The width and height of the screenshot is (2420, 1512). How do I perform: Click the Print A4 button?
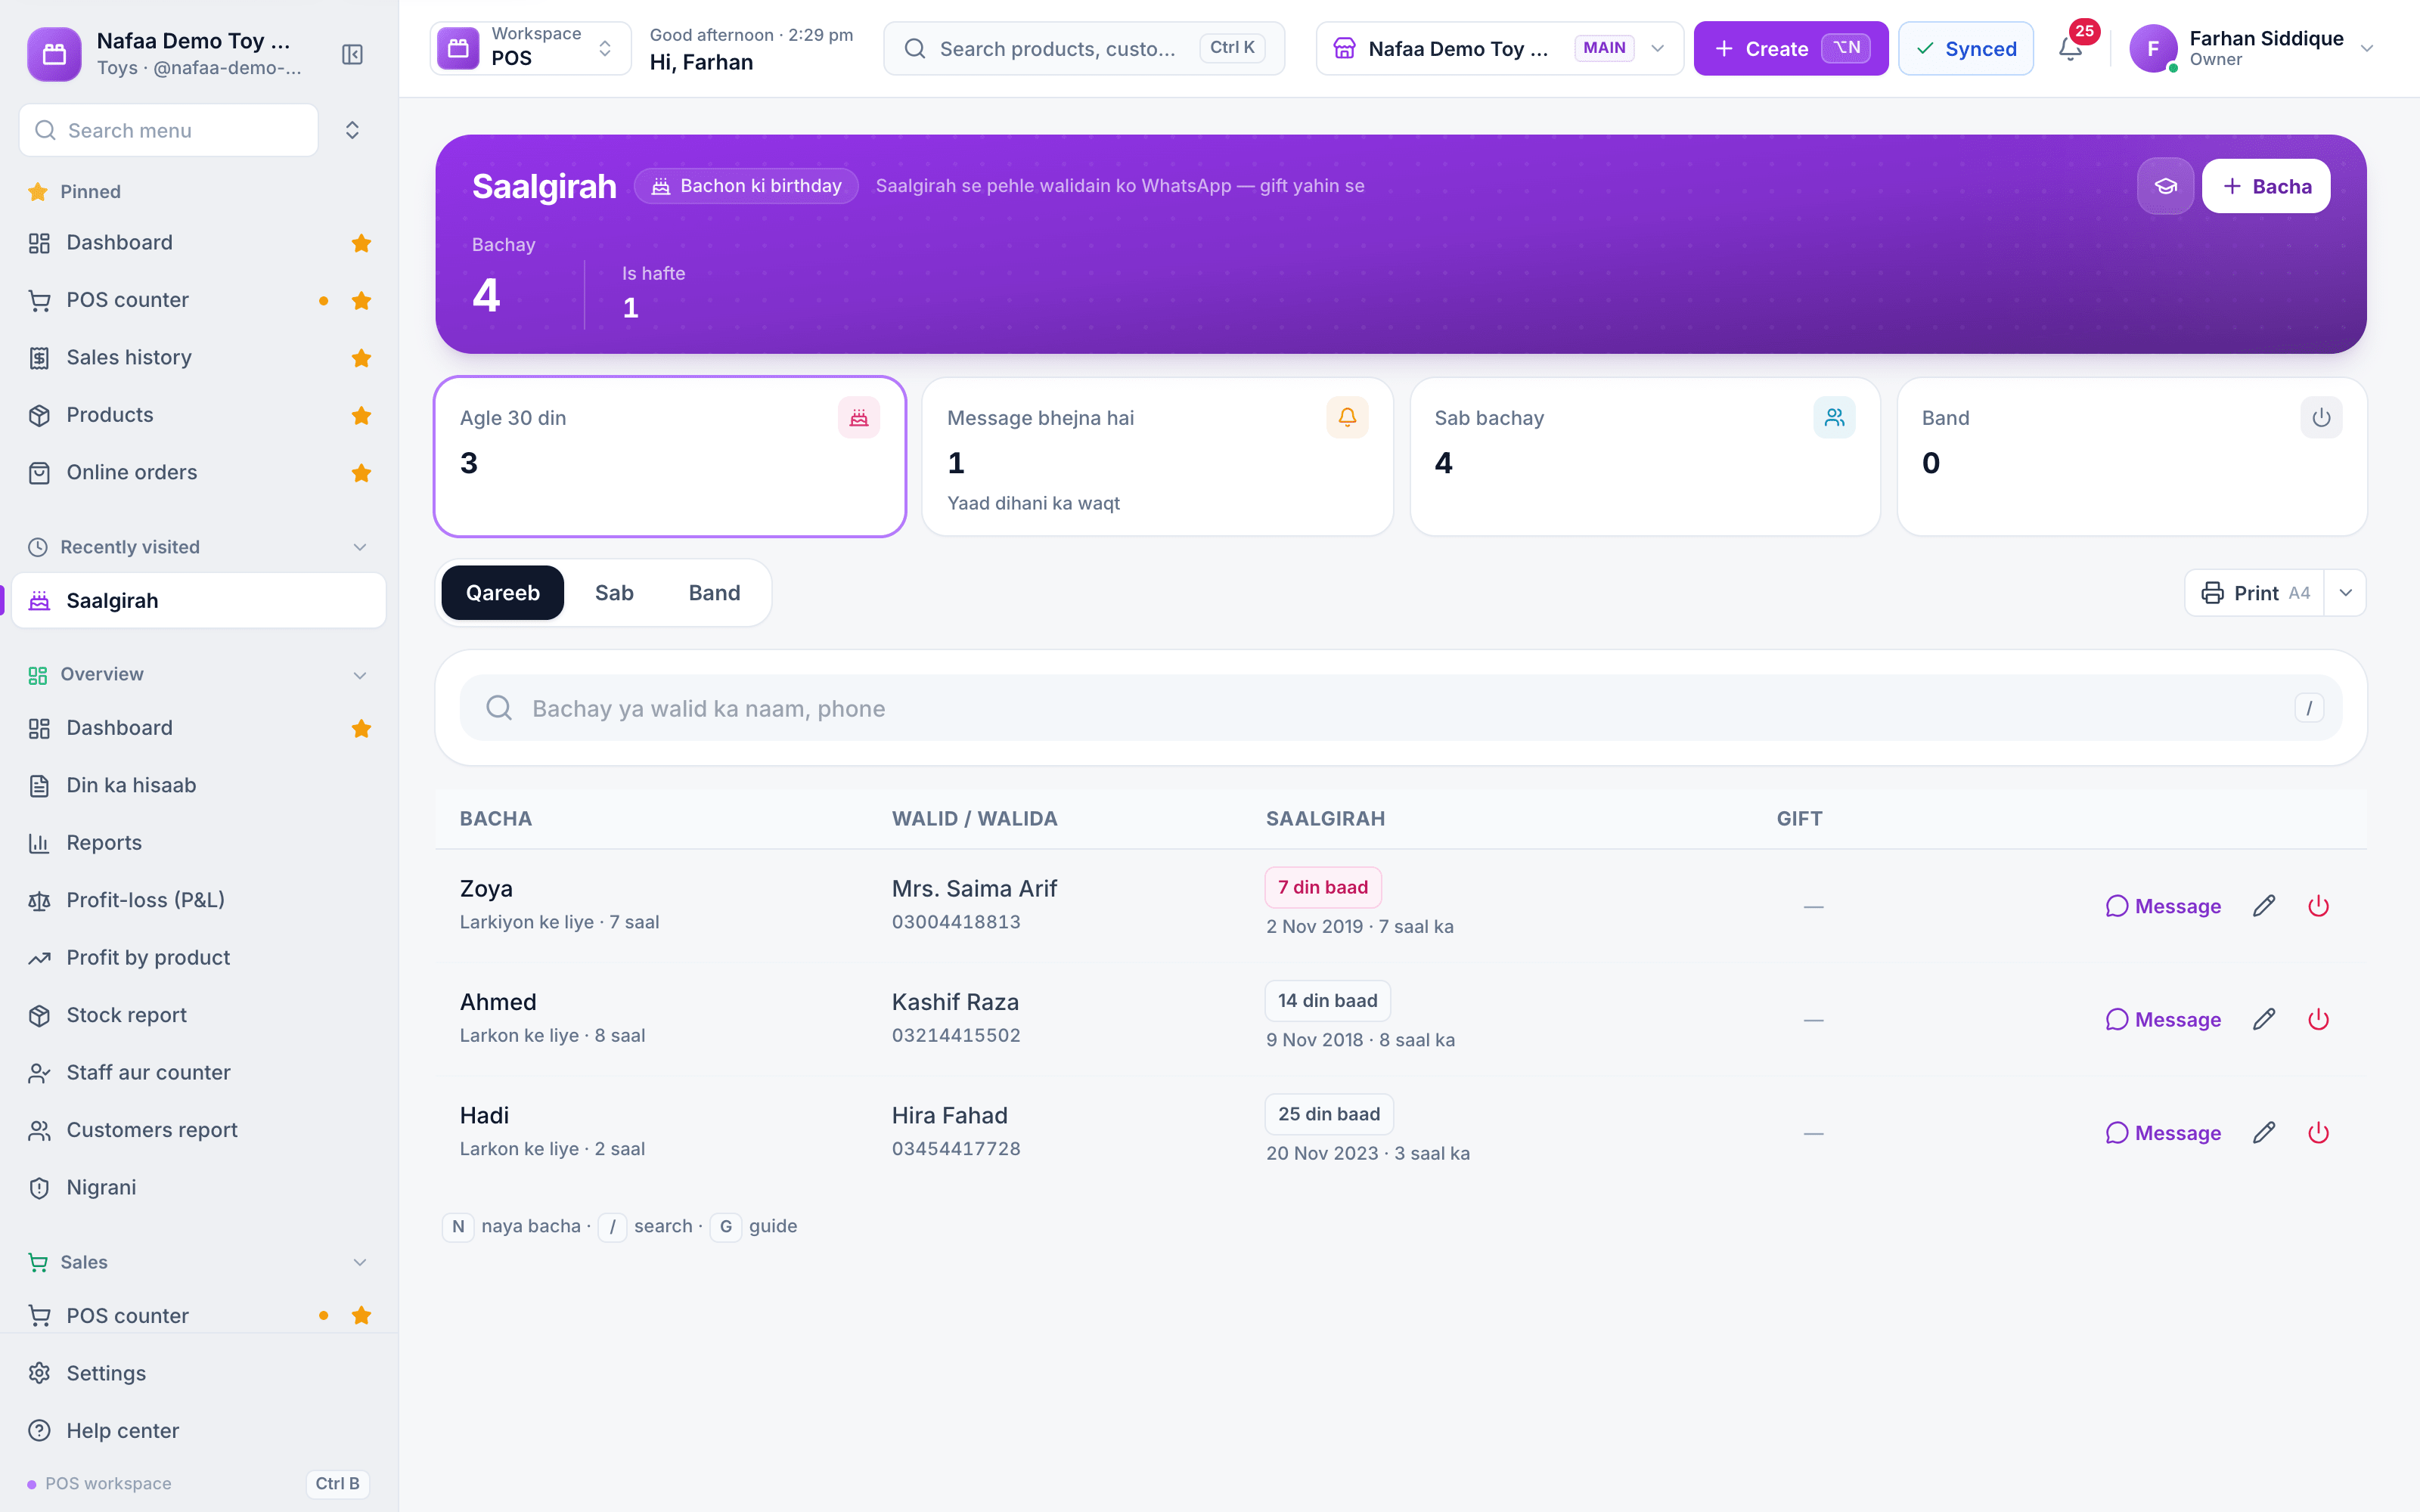pyautogui.click(x=2255, y=593)
